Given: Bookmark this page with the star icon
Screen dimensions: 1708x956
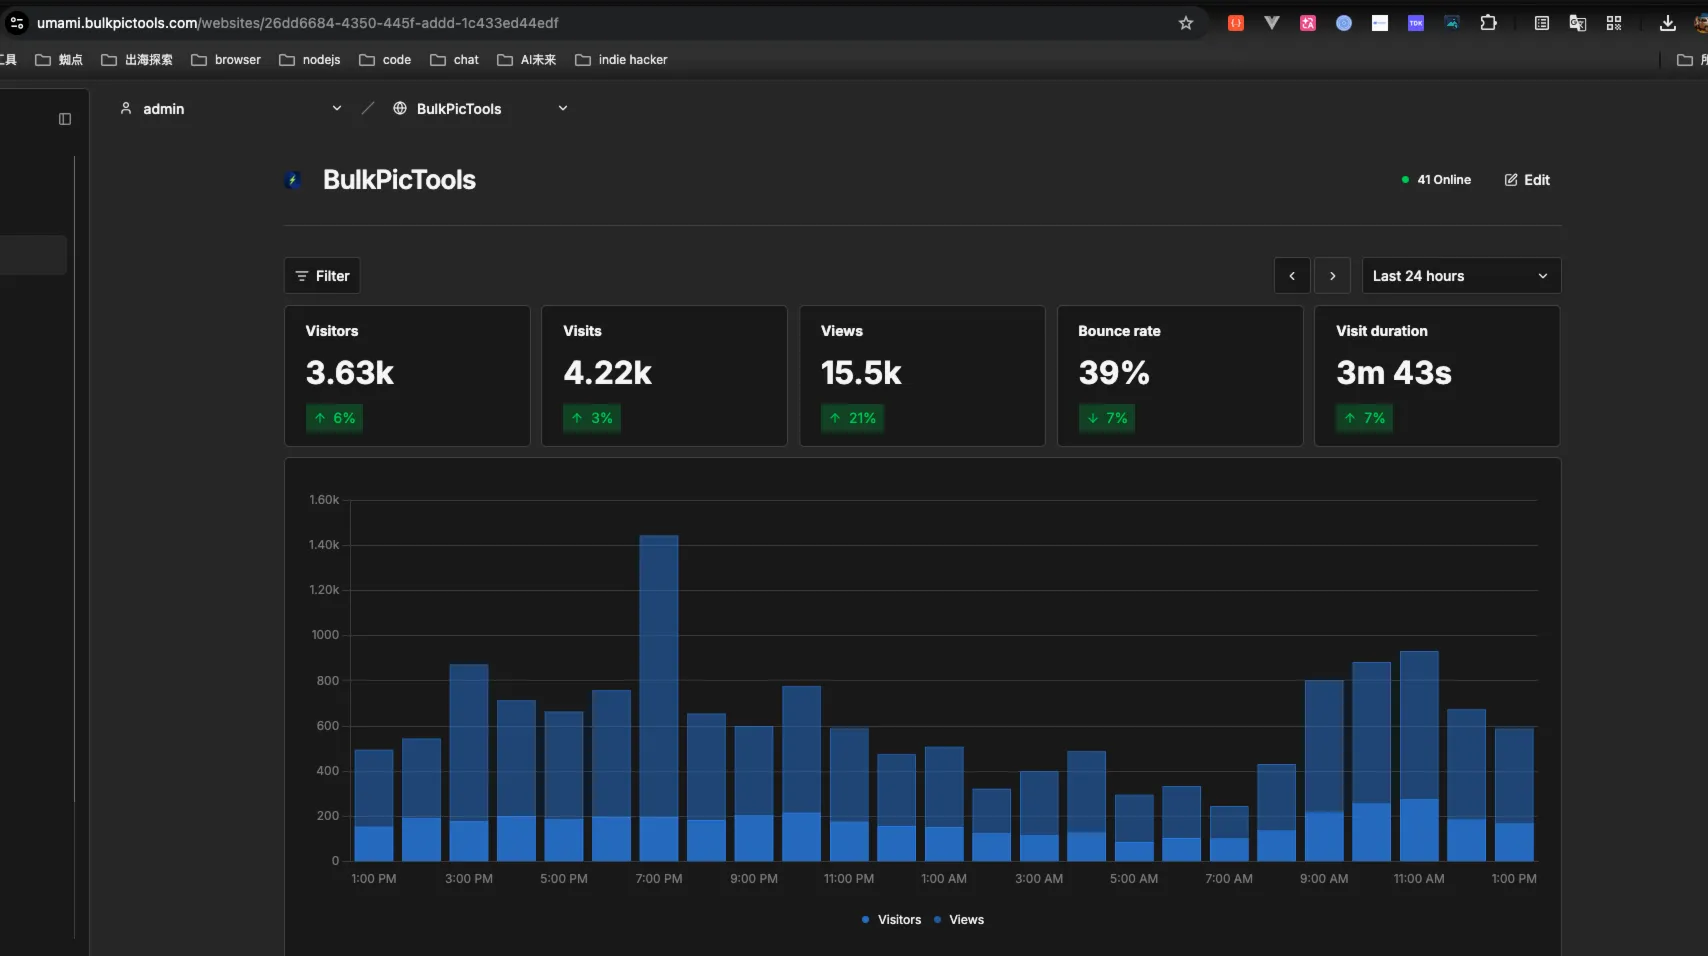Looking at the screenshot, I should tap(1186, 23).
